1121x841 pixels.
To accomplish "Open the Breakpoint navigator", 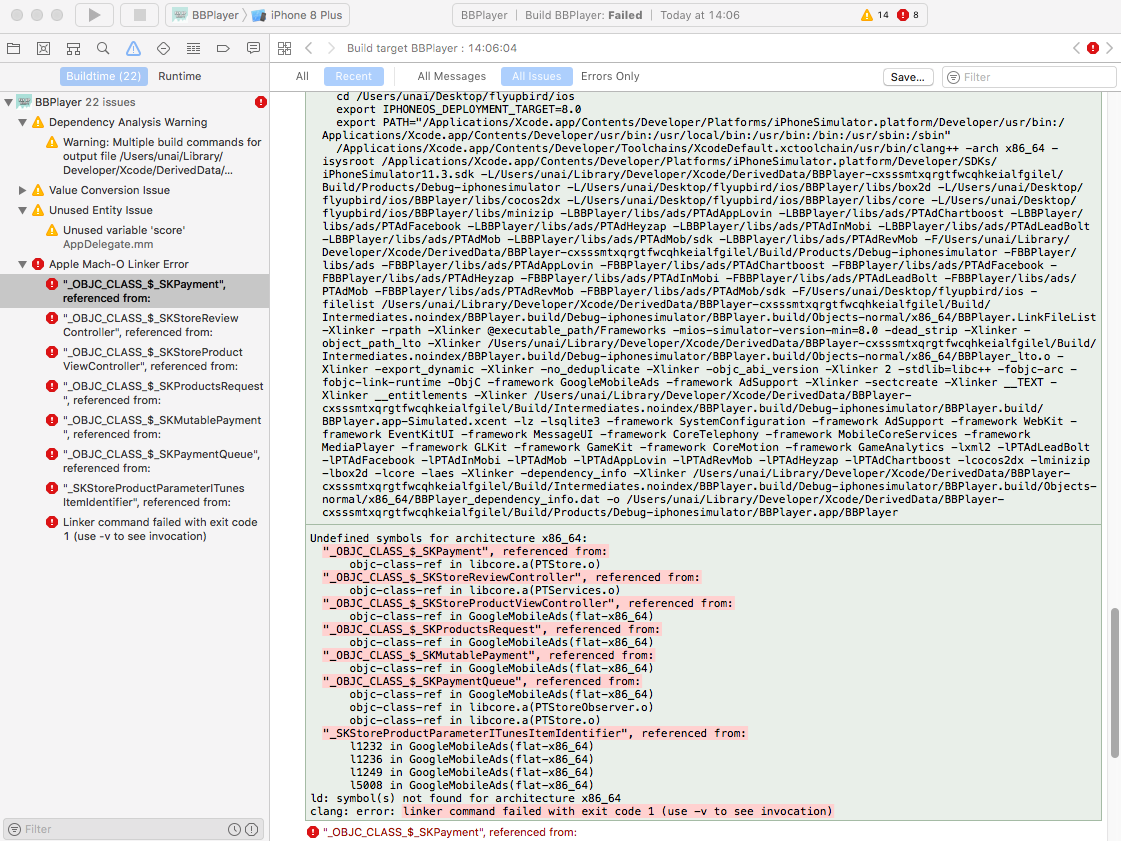I will [x=223, y=49].
